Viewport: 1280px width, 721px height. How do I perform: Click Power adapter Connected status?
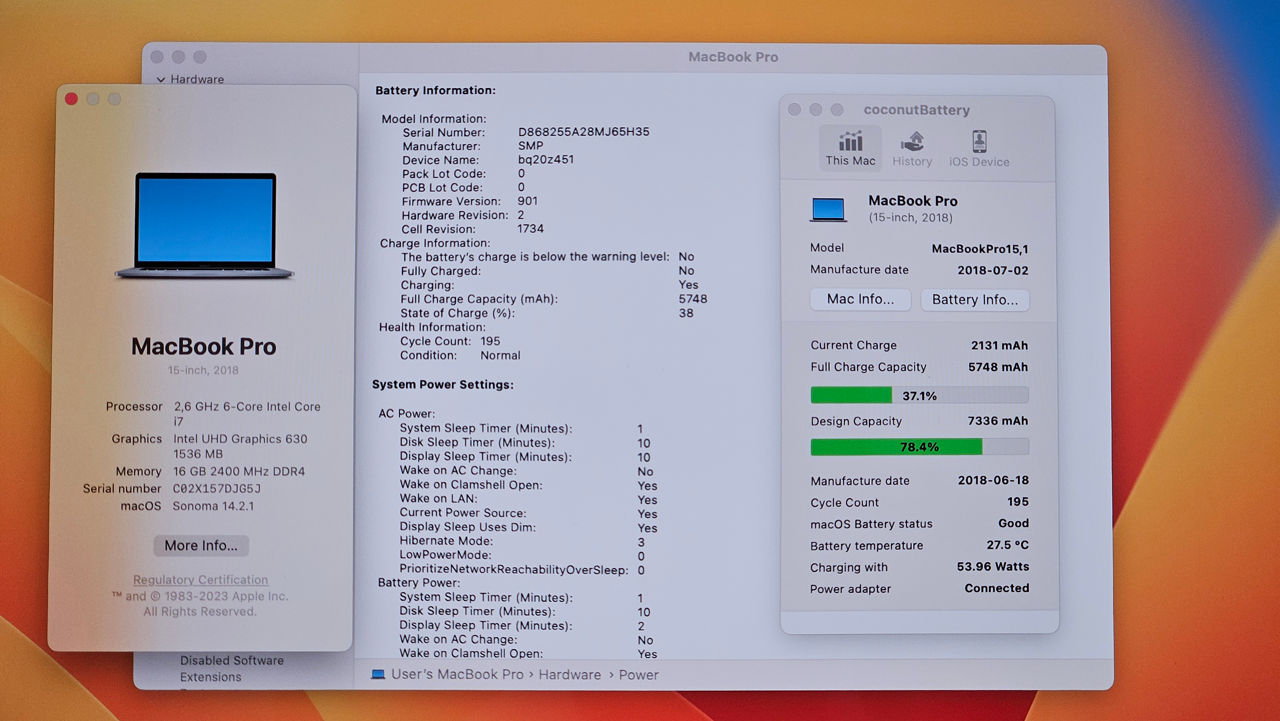coord(997,588)
